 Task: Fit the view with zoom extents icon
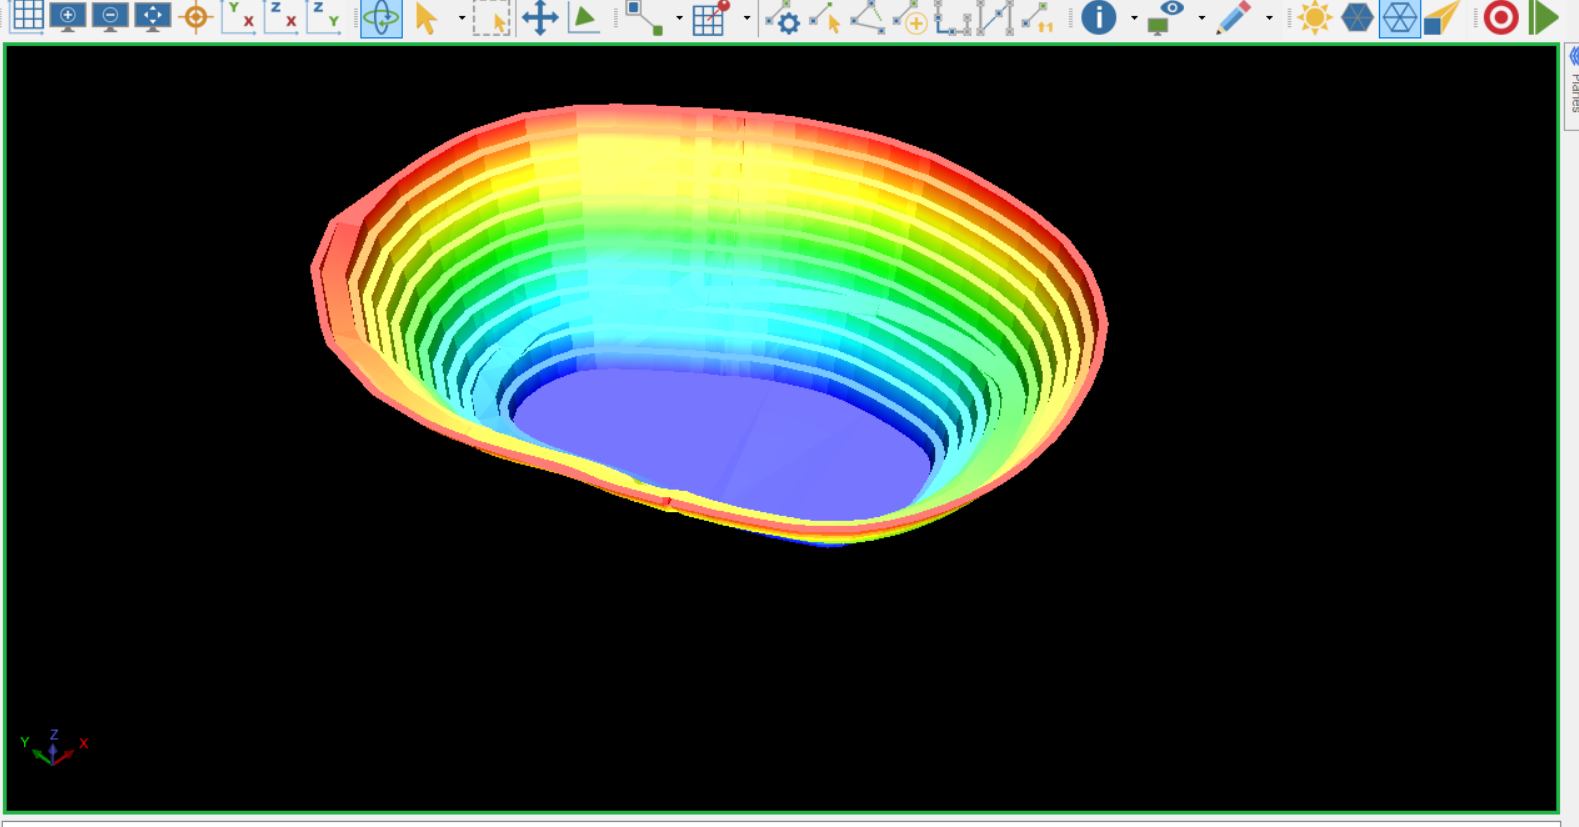(x=152, y=16)
